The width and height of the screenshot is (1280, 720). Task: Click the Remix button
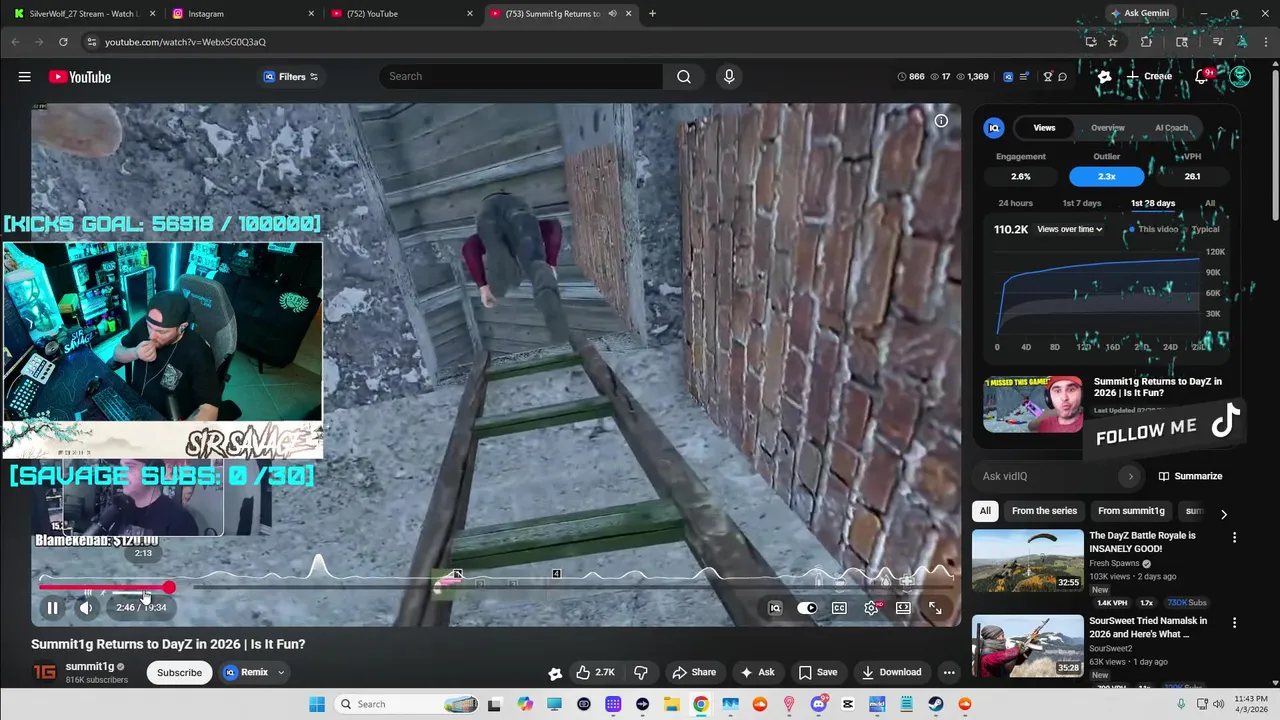coord(246,672)
